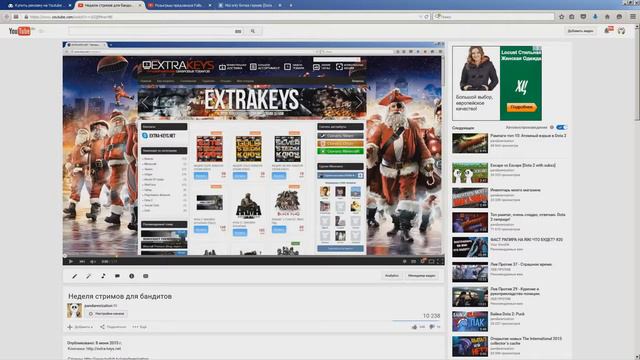The width and height of the screenshot is (640, 360).
Task: Click the ad's orange 'Подробнее' button
Action: coord(522,107)
